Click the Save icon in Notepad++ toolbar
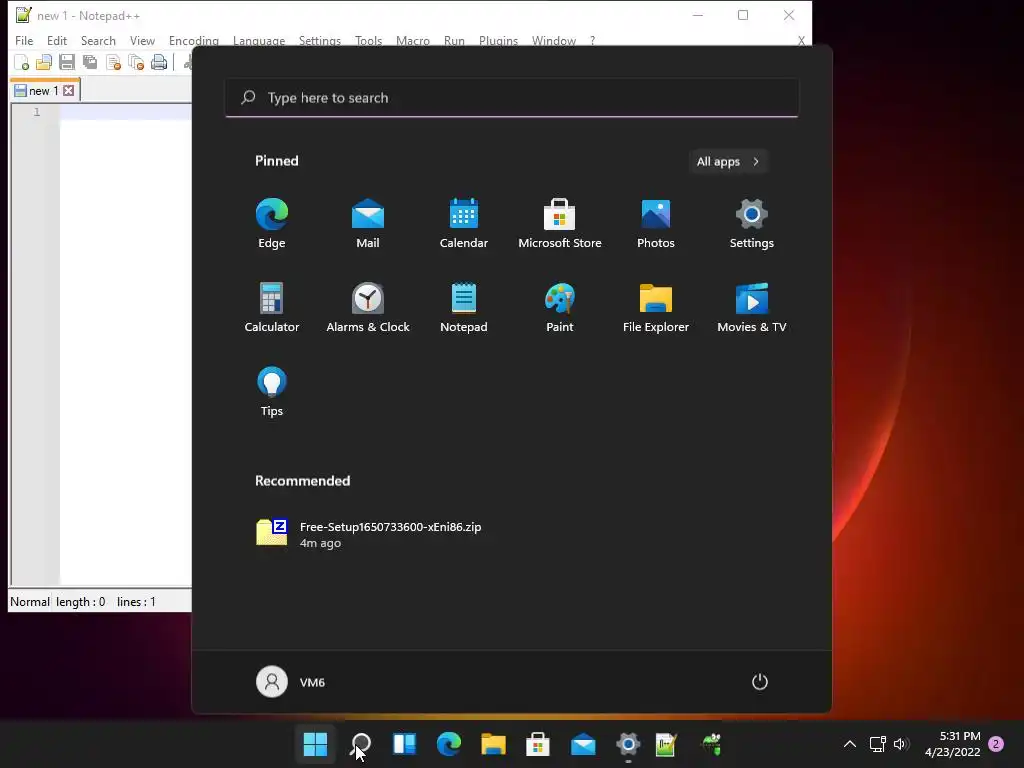1024x768 pixels. point(67,63)
